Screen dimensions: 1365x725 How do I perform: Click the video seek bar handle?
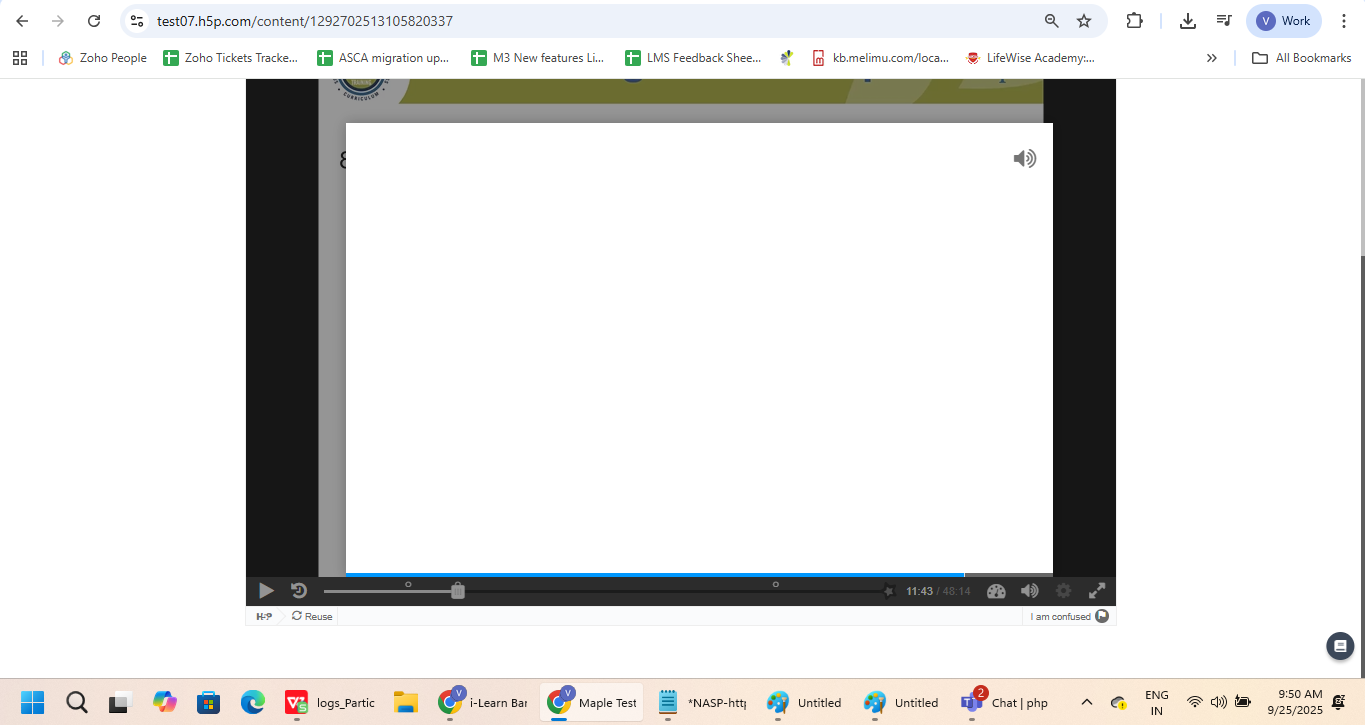pyautogui.click(x=457, y=591)
